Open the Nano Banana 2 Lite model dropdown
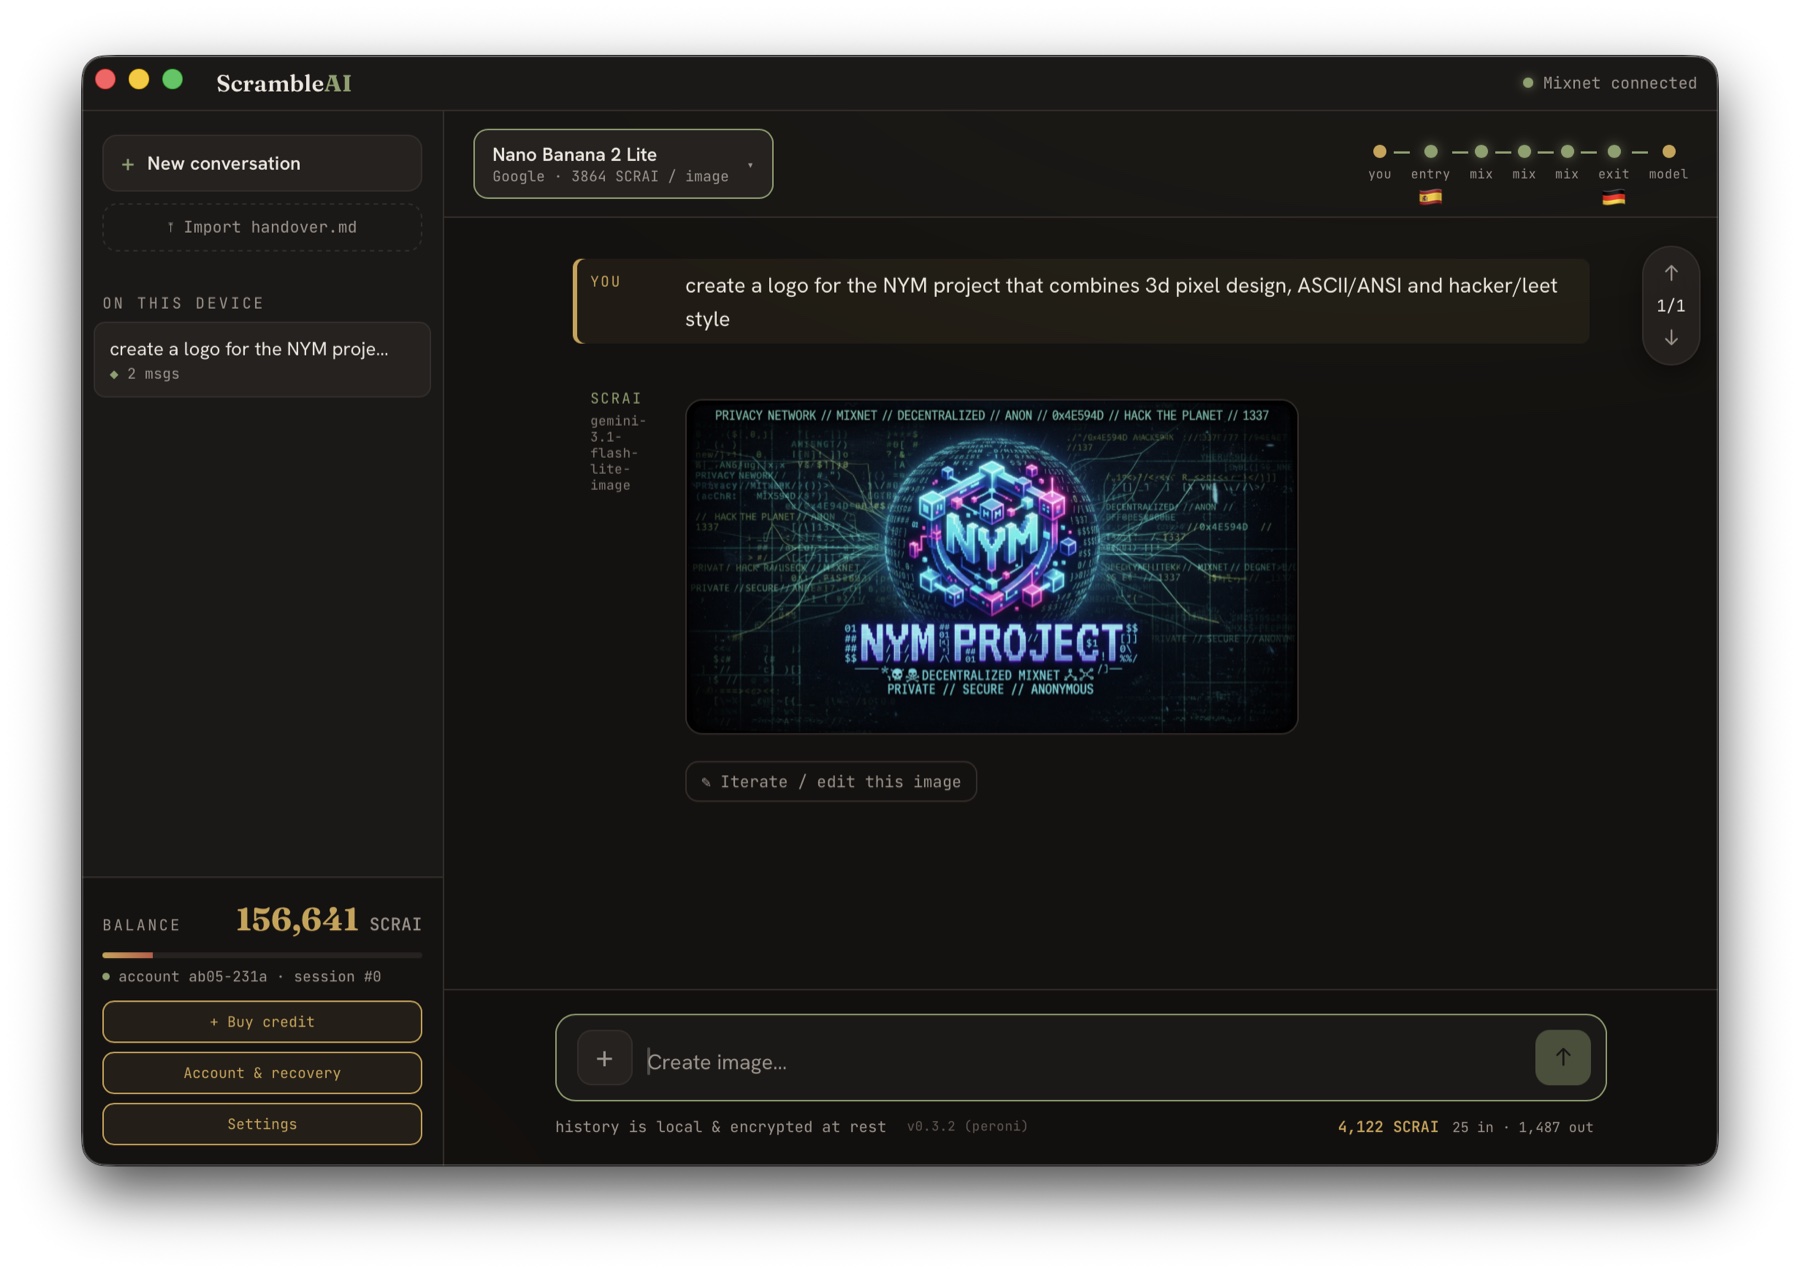Viewport: 1800px width, 1274px height. pyautogui.click(x=623, y=164)
